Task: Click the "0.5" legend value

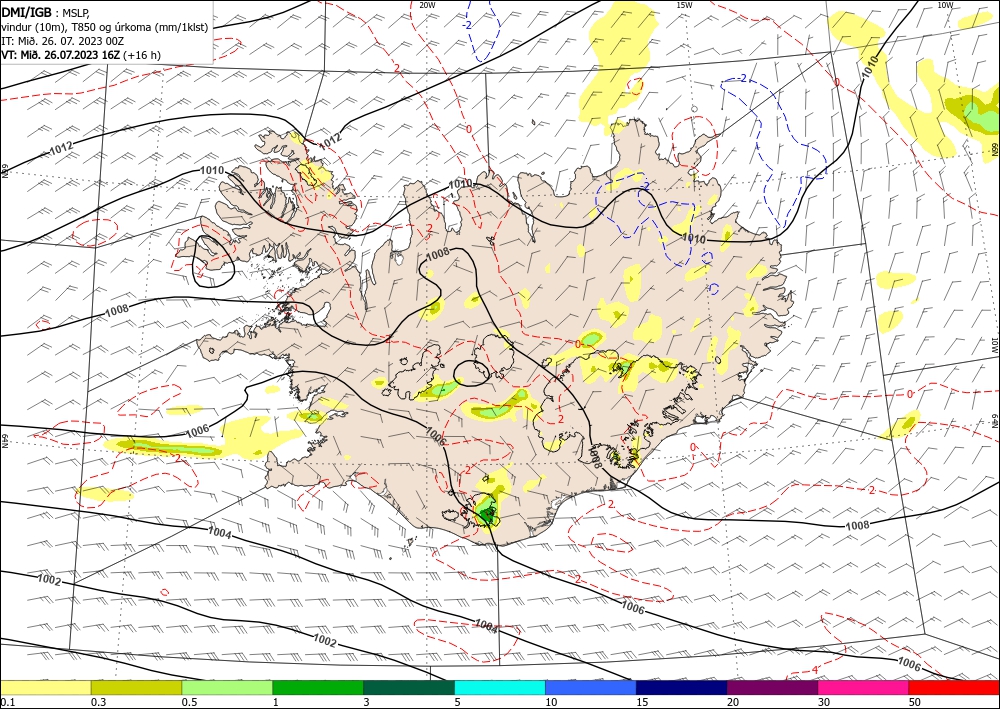Action: [x=188, y=702]
